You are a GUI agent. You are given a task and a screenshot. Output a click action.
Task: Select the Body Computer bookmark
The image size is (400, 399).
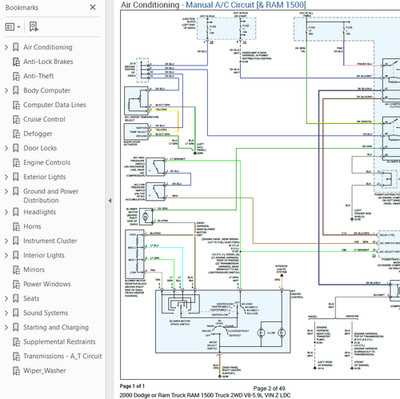click(47, 90)
